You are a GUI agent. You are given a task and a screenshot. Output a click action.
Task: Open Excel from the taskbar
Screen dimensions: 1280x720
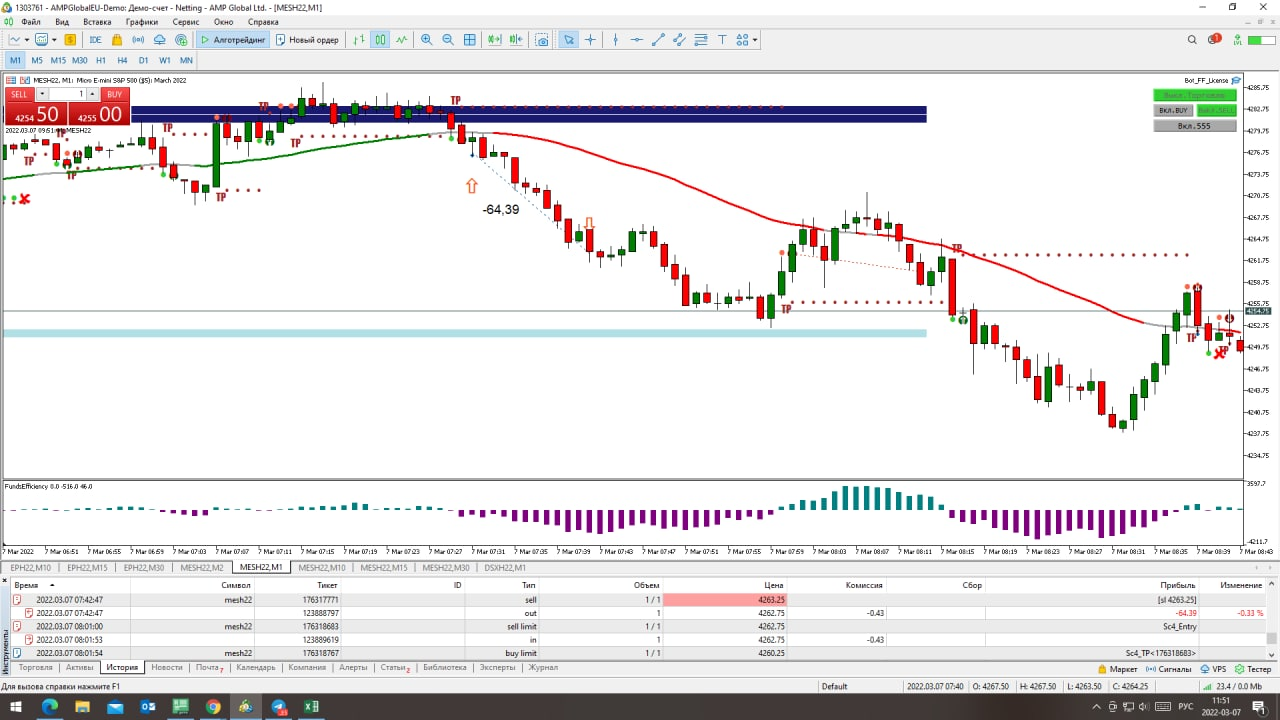[x=311, y=707]
